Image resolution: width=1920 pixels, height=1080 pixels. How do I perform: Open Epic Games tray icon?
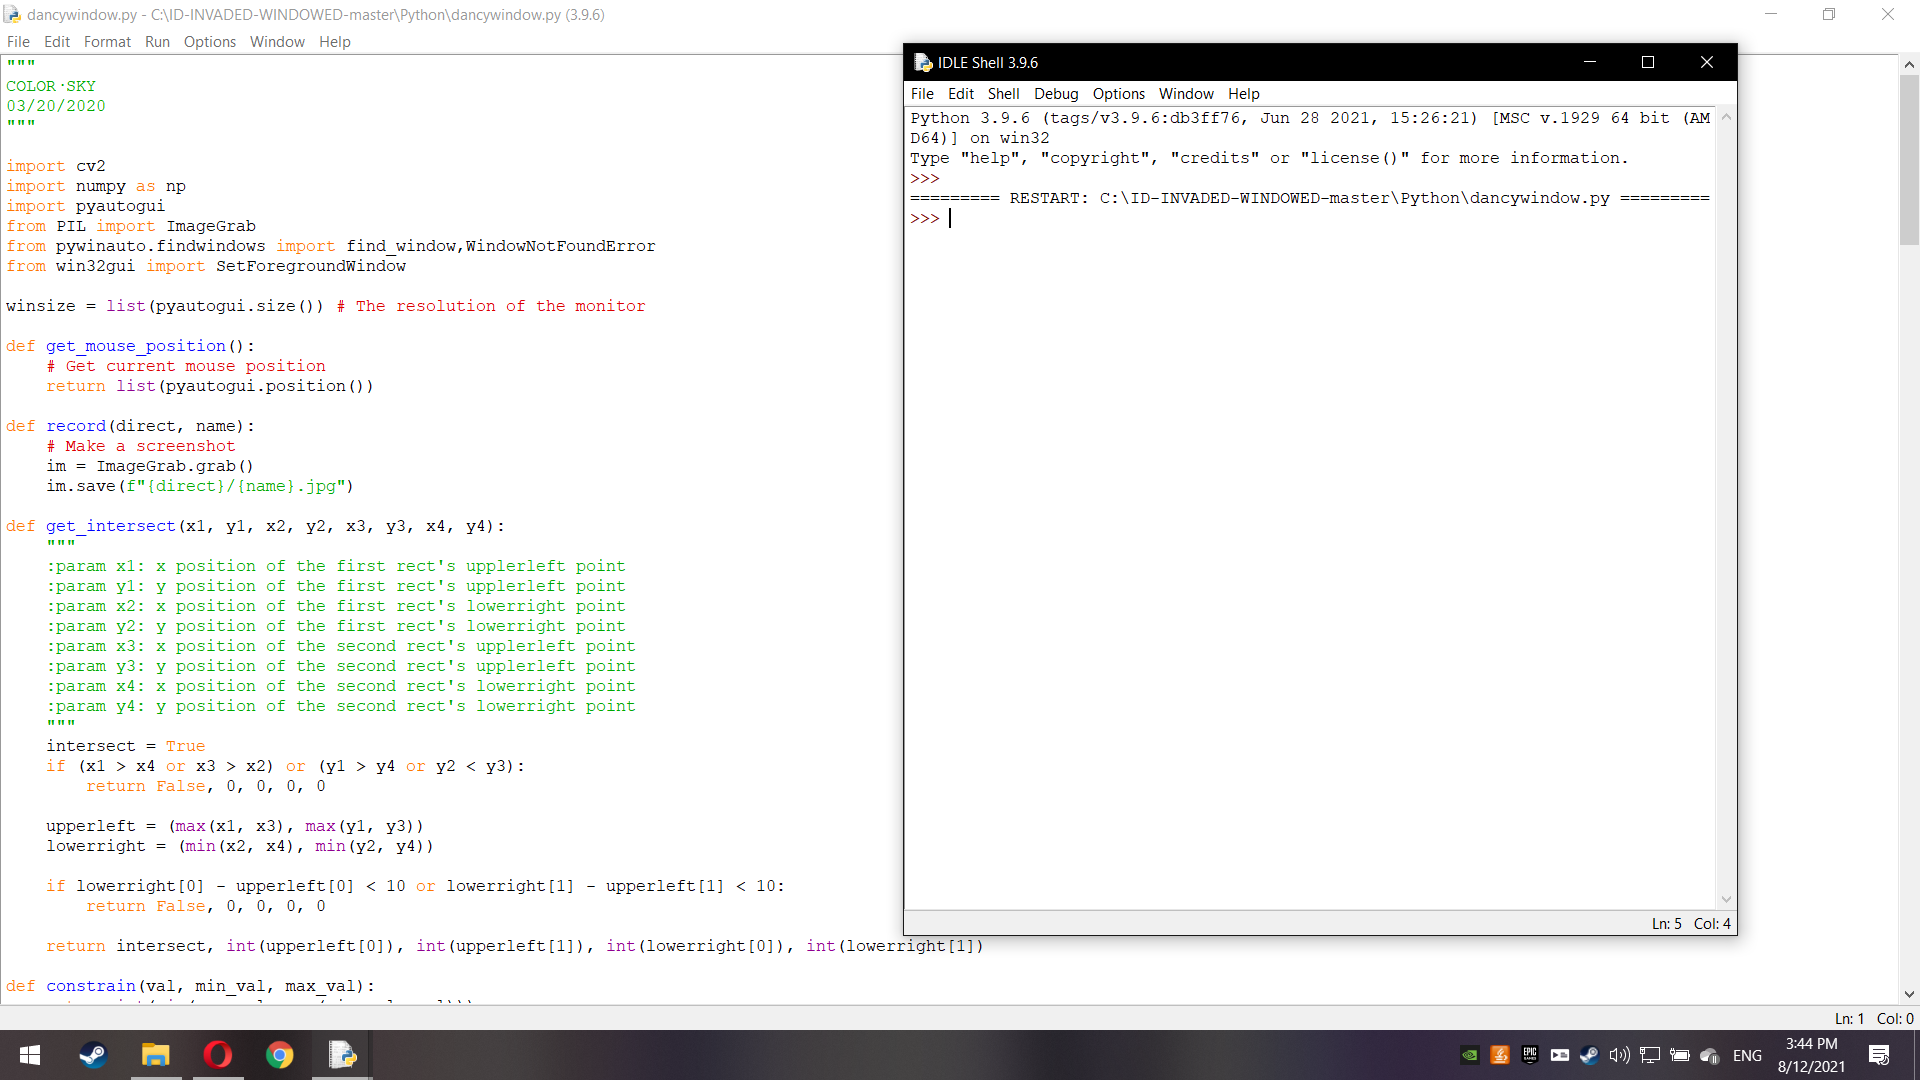pos(1530,1055)
